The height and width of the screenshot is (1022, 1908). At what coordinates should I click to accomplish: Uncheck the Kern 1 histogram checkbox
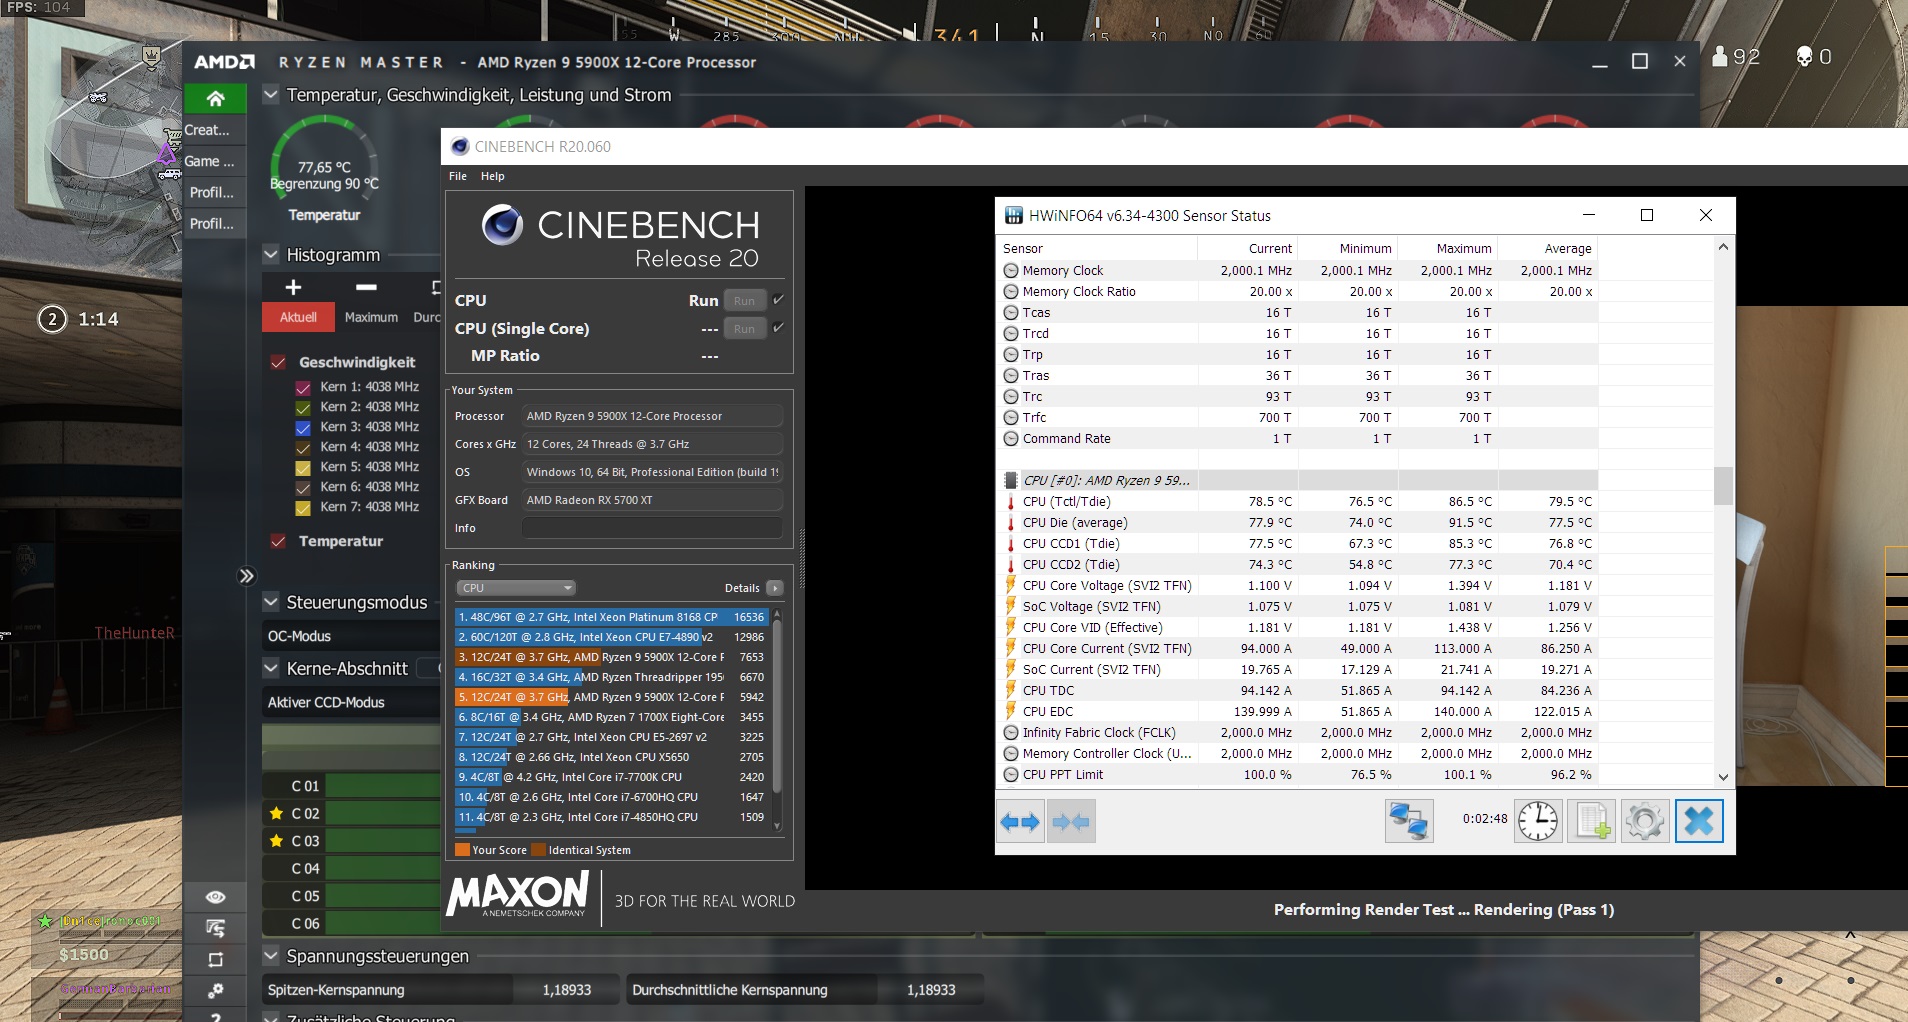coord(303,387)
